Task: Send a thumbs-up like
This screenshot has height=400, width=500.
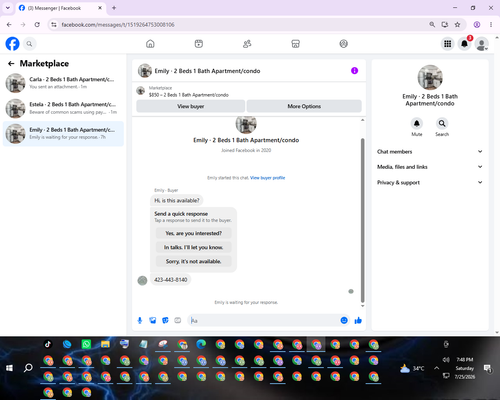Action: (x=358, y=320)
